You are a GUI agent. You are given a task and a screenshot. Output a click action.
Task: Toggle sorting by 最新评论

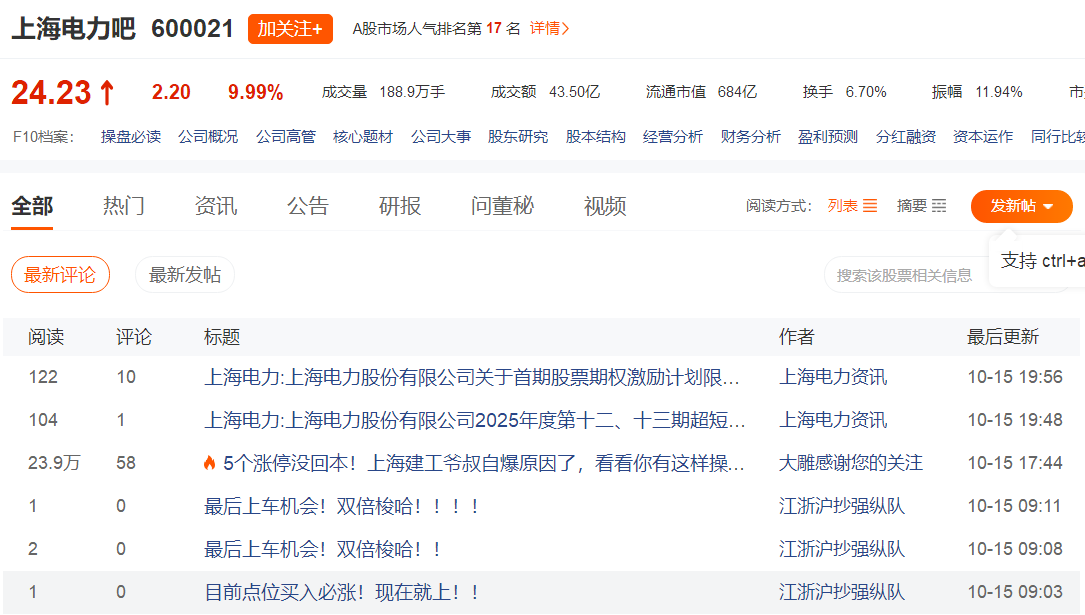tap(60, 275)
